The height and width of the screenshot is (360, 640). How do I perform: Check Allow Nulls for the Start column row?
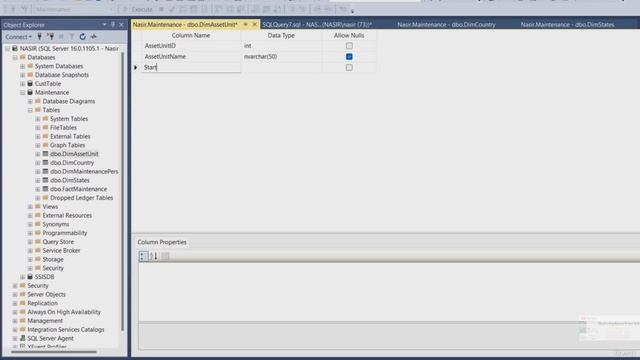click(349, 67)
